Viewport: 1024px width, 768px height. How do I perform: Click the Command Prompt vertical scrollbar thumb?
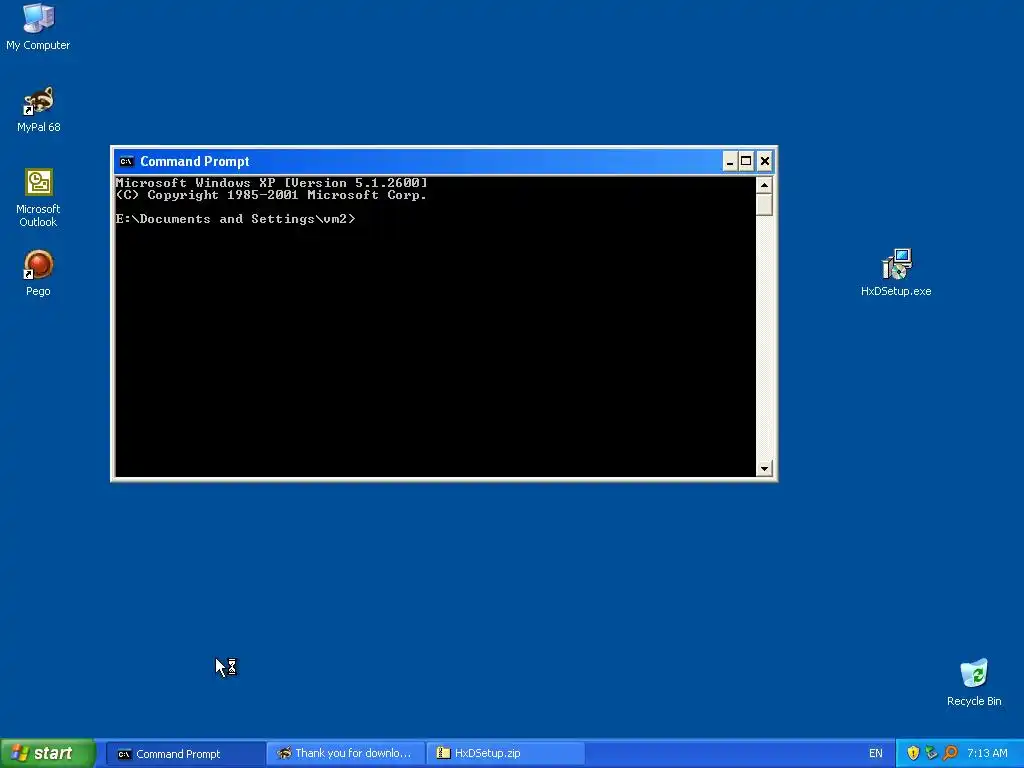[764, 205]
